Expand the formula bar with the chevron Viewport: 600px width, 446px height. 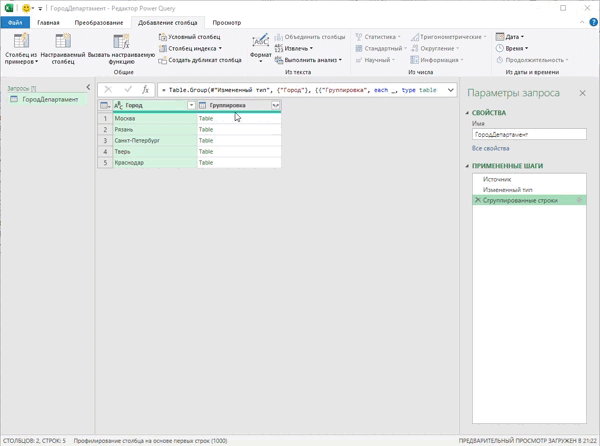[450, 90]
